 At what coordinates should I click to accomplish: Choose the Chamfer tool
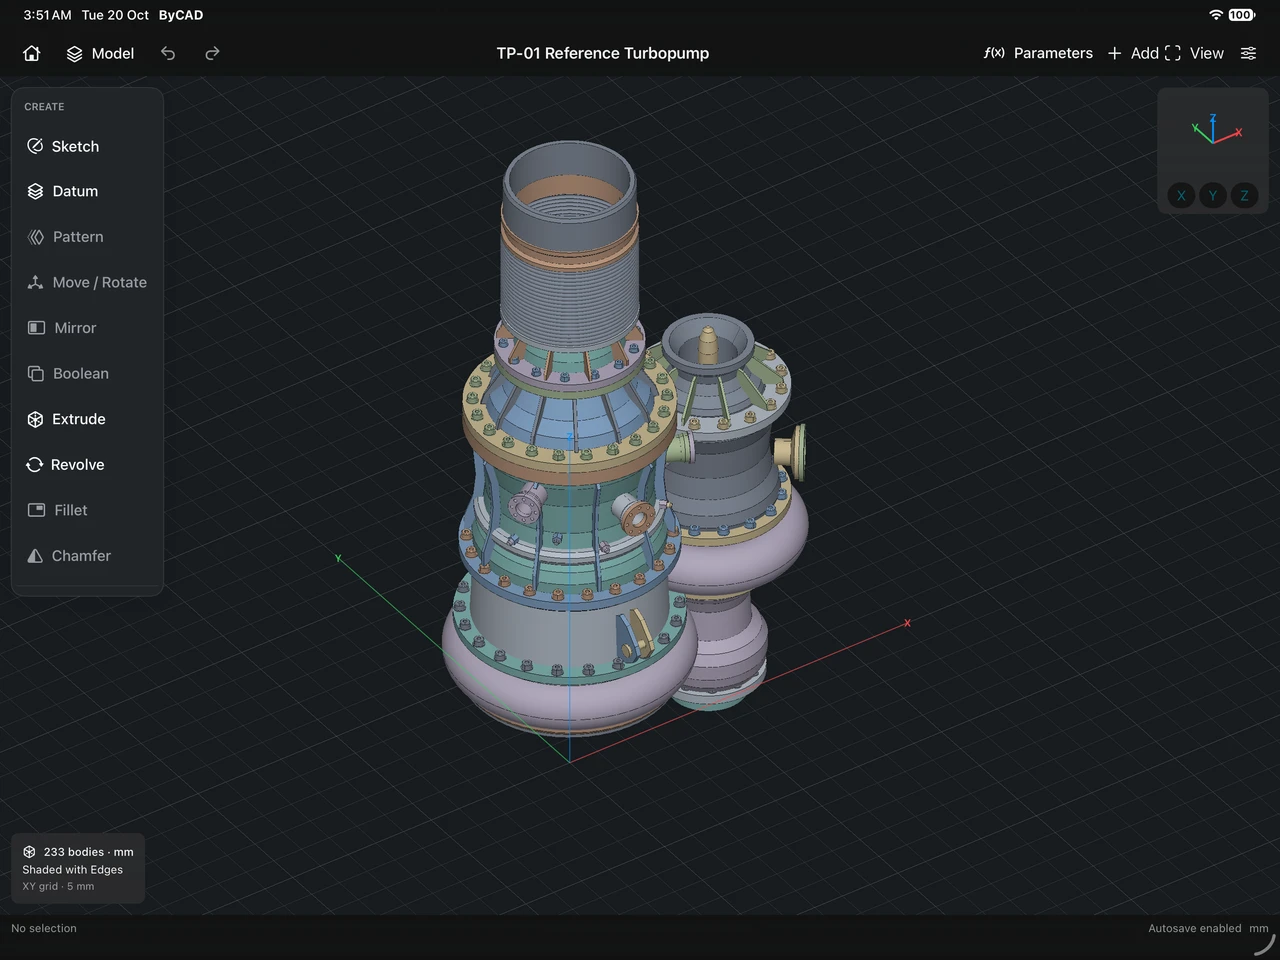point(87,555)
